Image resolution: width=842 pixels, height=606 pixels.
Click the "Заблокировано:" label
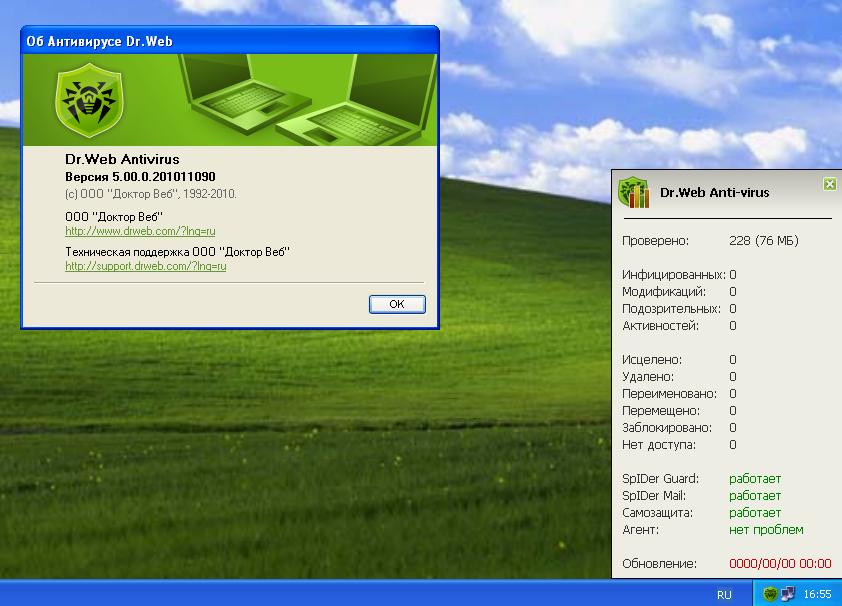tap(667, 428)
